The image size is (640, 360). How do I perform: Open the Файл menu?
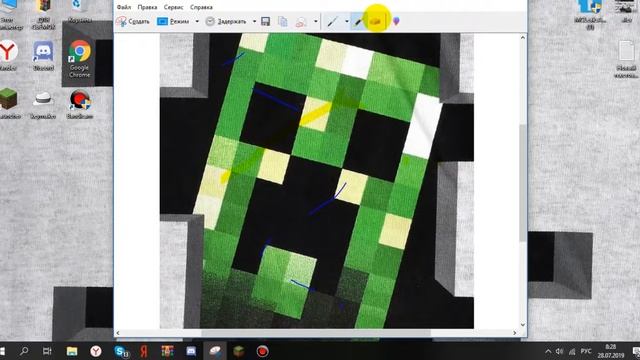[124, 7]
